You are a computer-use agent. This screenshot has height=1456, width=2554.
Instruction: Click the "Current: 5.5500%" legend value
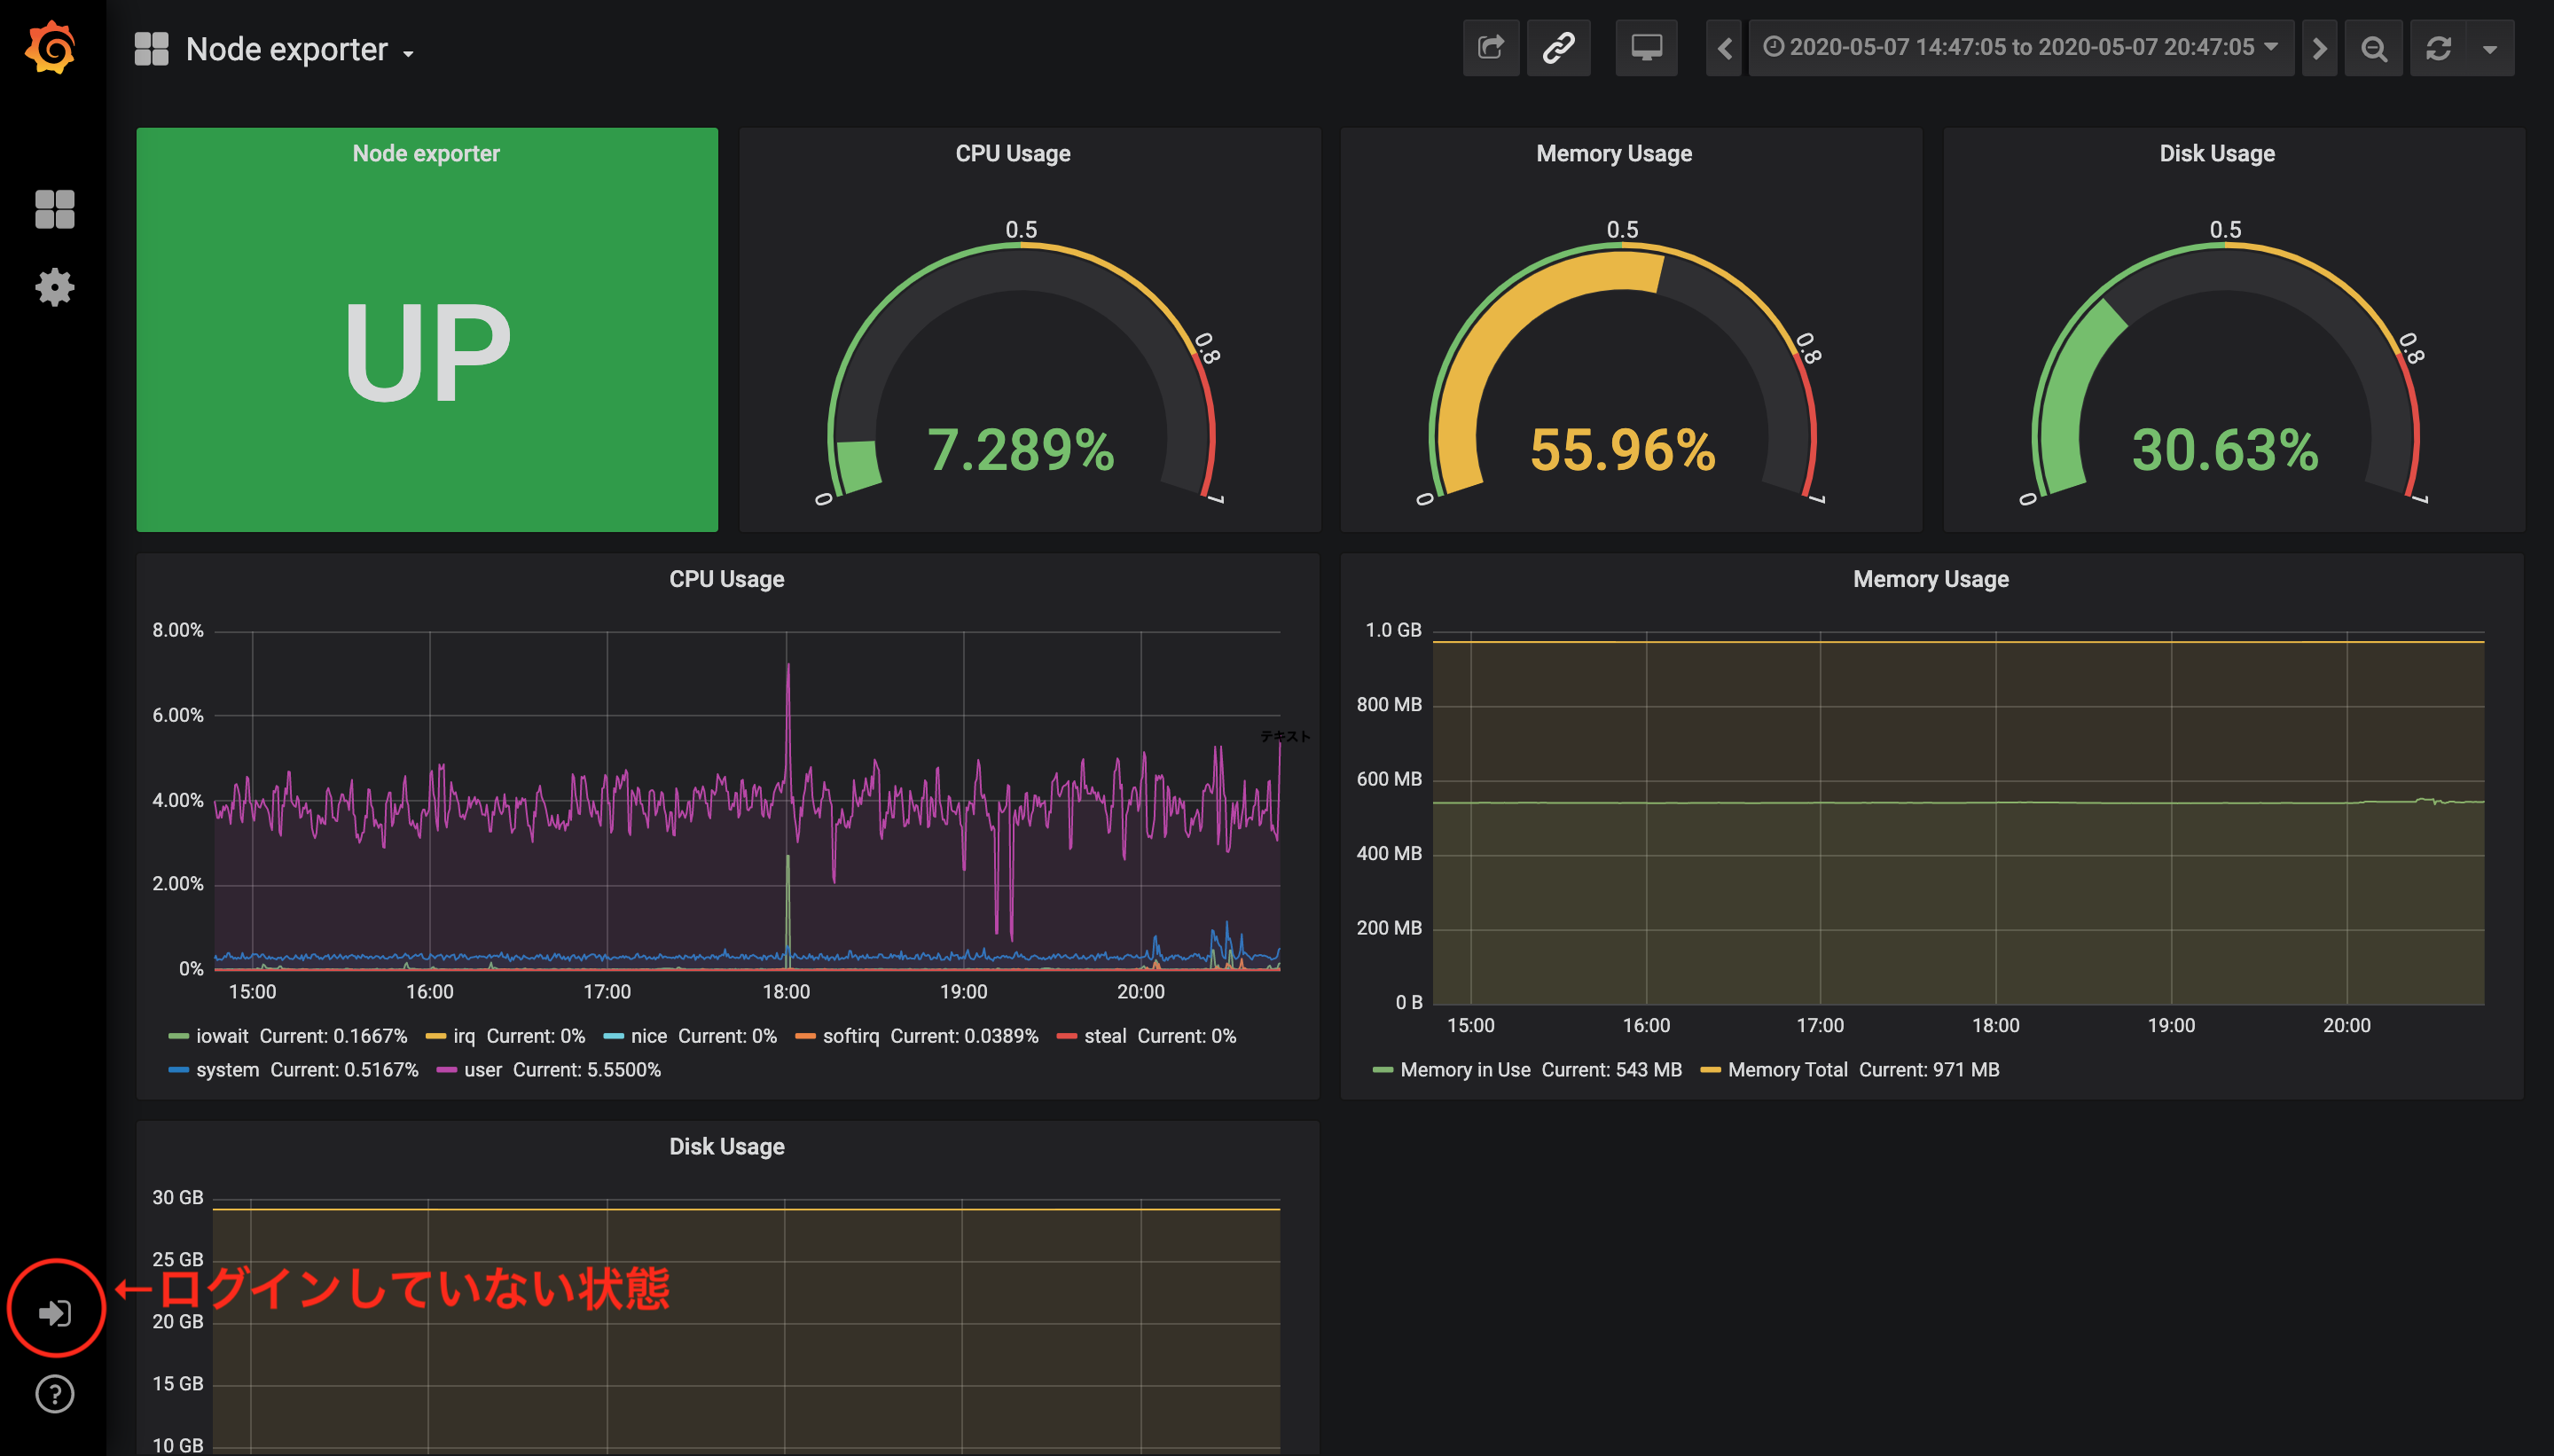coord(587,1070)
